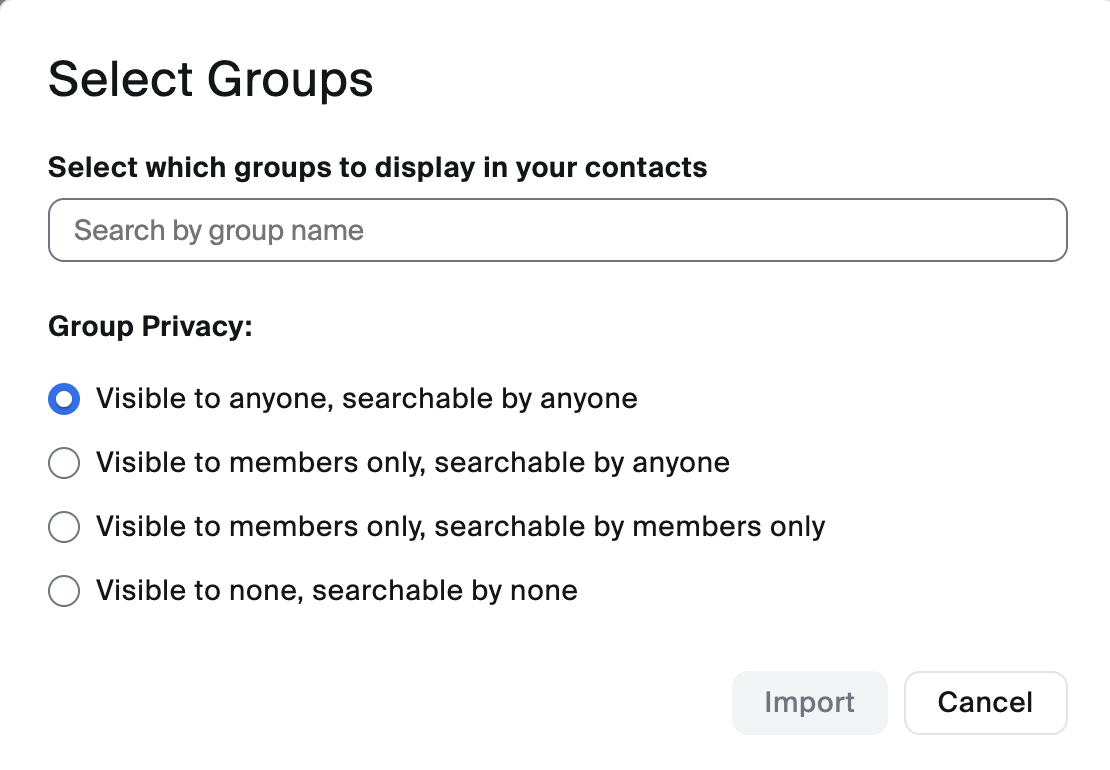Pick "Visible to members only, searchable by members only"
The image size is (1110, 770).
click(64, 527)
